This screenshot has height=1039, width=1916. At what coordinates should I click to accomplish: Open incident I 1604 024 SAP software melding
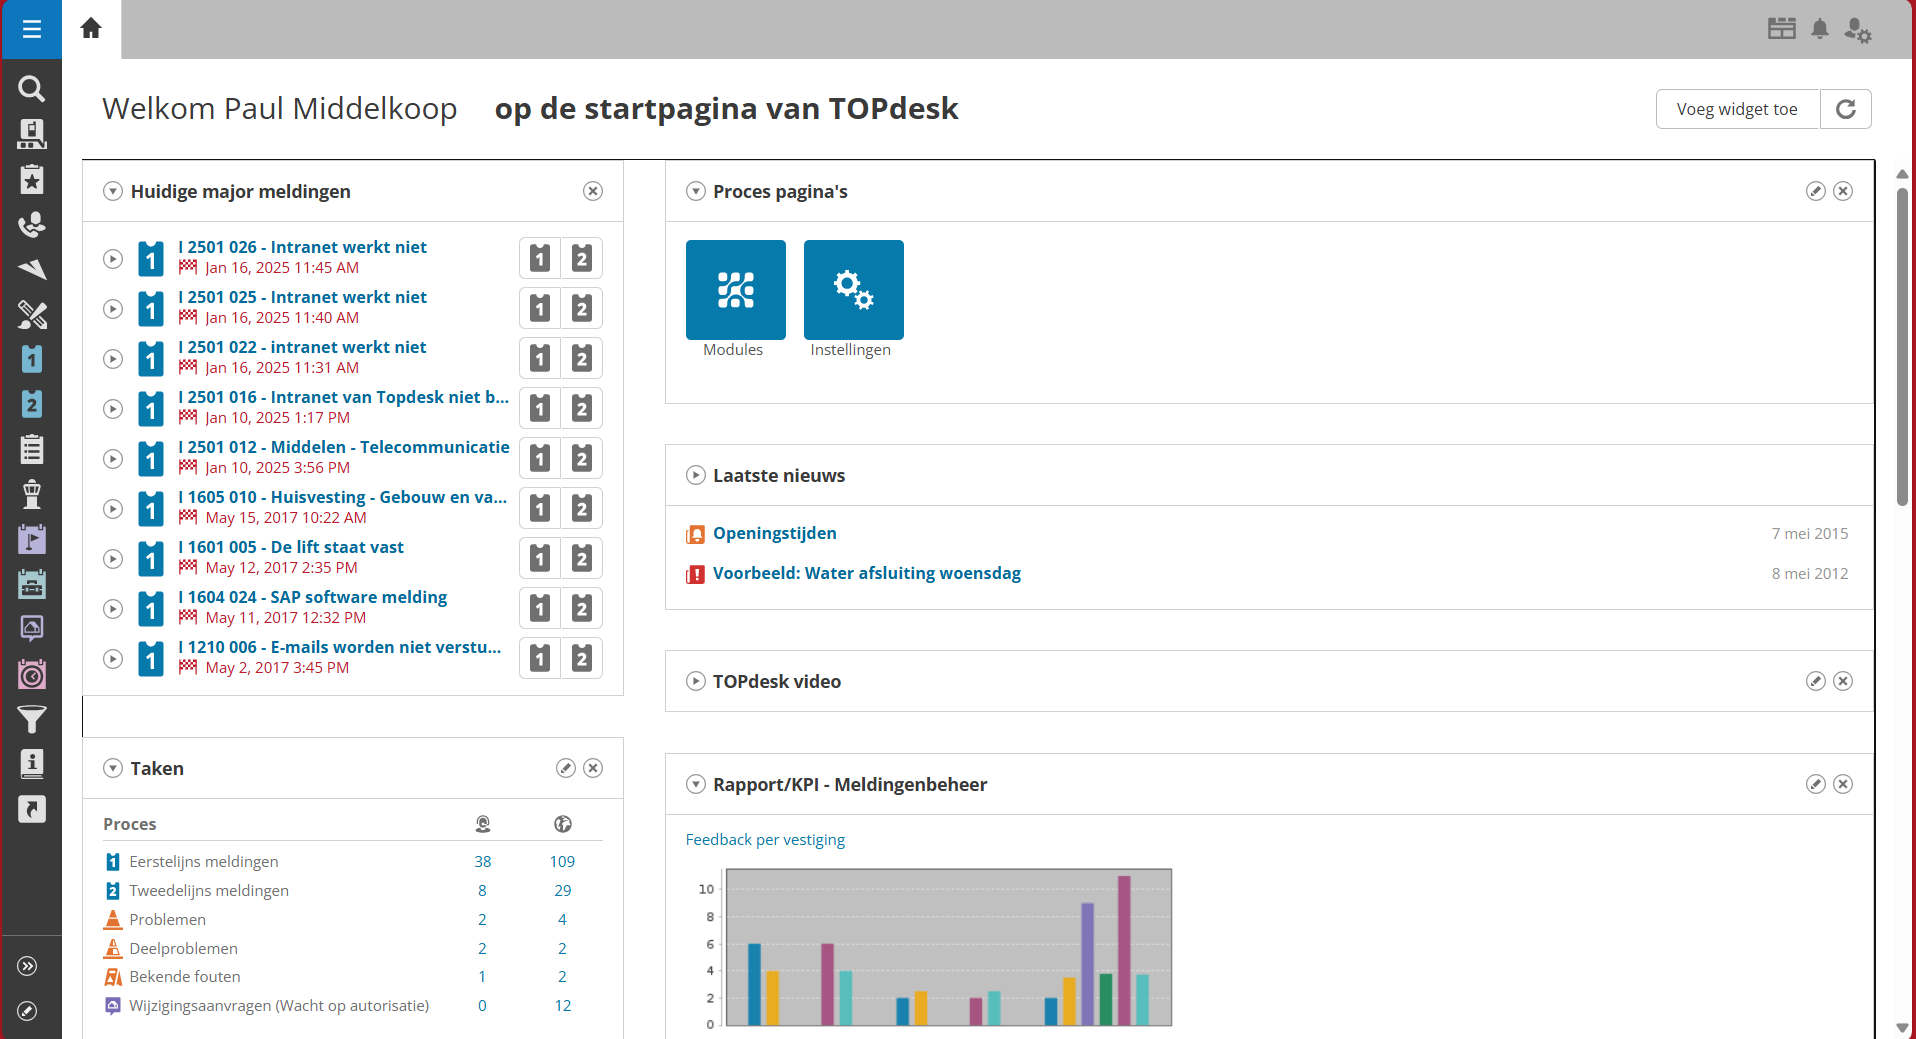[312, 597]
